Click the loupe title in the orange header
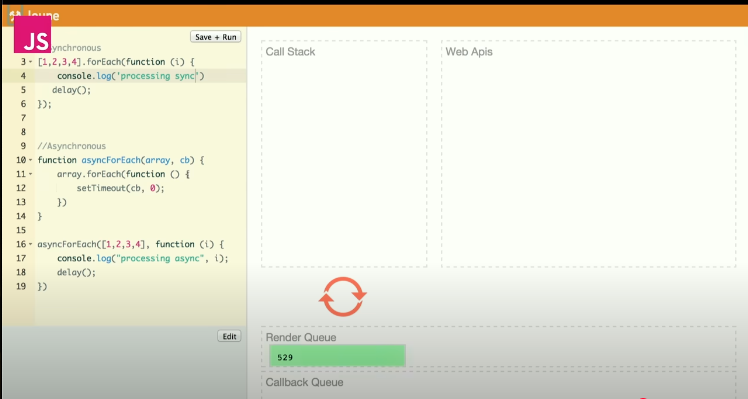Screen dimensions: 748x399 pos(43,16)
